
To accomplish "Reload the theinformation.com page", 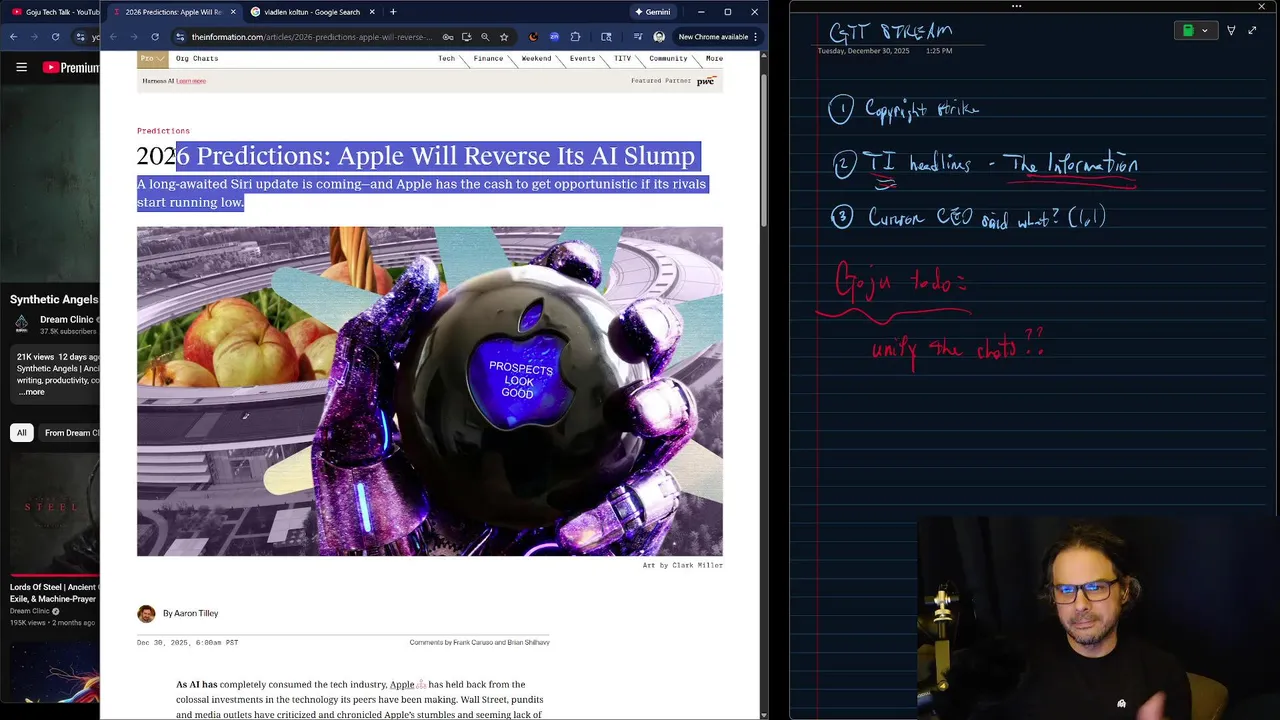I will [155, 37].
